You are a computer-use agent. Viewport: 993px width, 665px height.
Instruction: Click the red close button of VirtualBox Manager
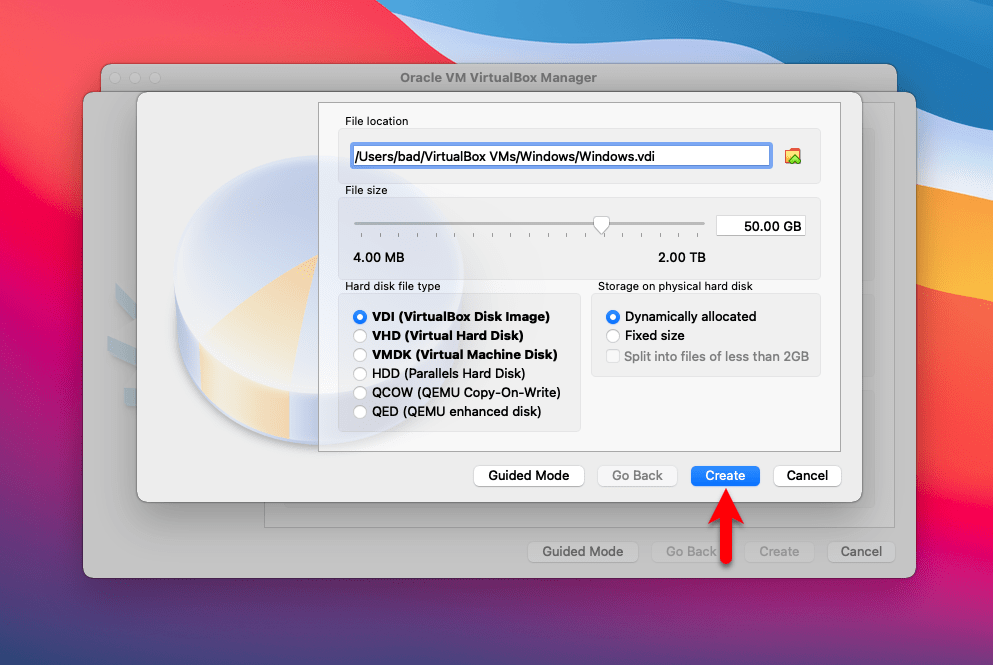pos(115,78)
